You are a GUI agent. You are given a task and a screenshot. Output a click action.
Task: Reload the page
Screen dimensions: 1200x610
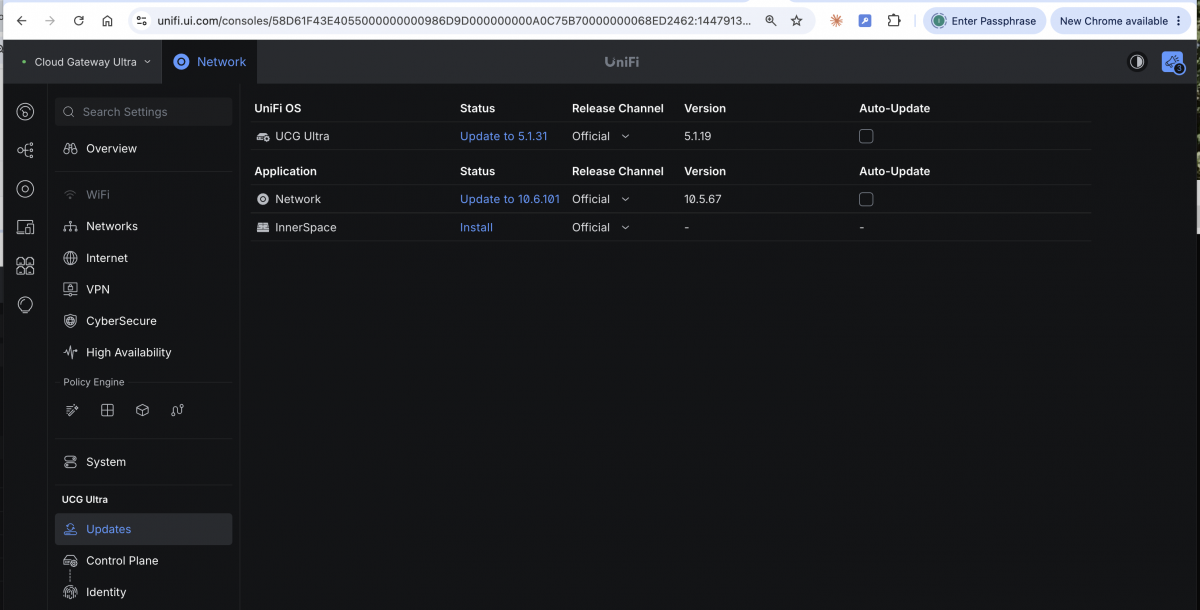coord(78,20)
